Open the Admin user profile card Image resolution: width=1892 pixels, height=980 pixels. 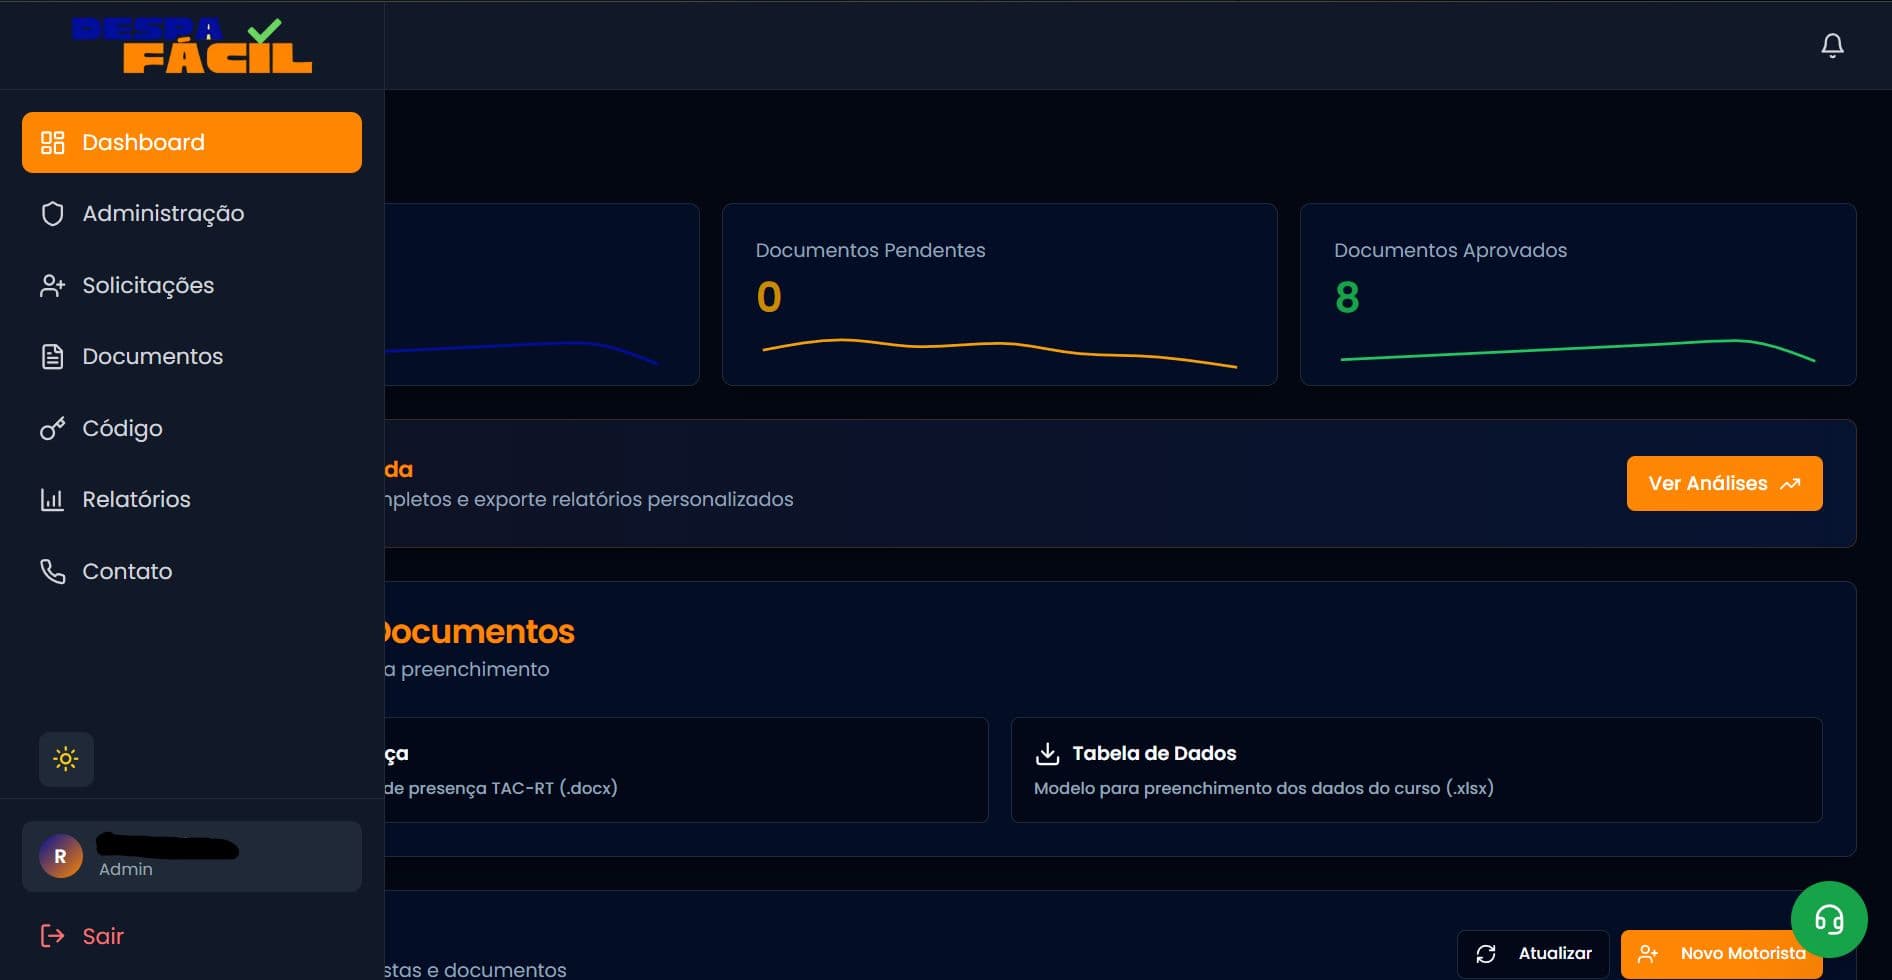[x=192, y=857]
